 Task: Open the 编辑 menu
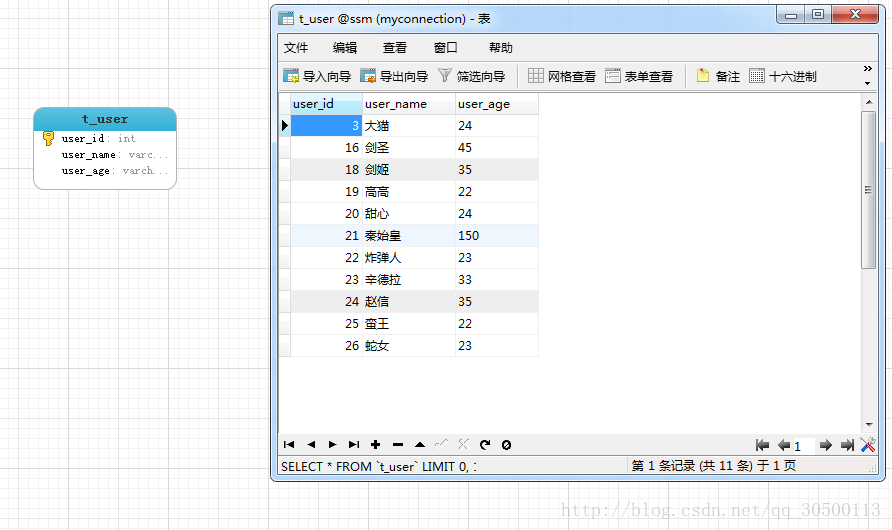[345, 48]
